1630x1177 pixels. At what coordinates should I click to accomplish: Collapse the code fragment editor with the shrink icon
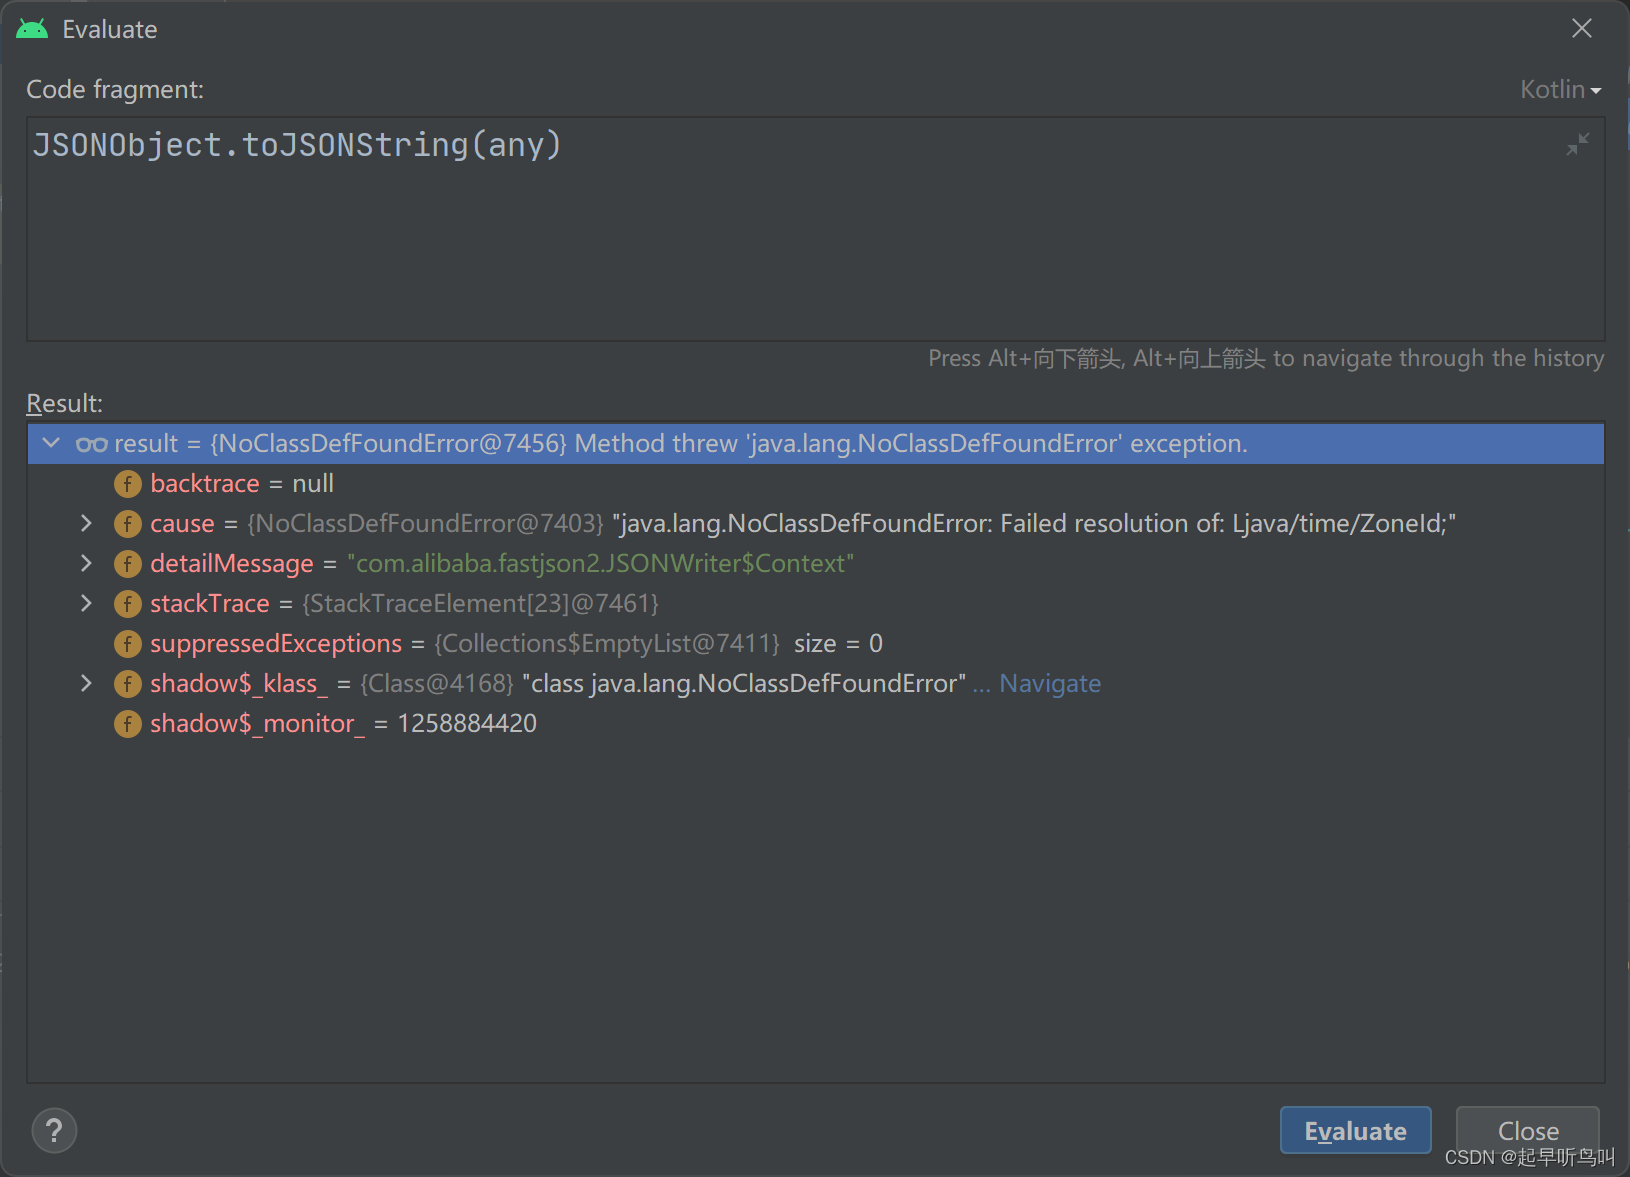click(1578, 144)
